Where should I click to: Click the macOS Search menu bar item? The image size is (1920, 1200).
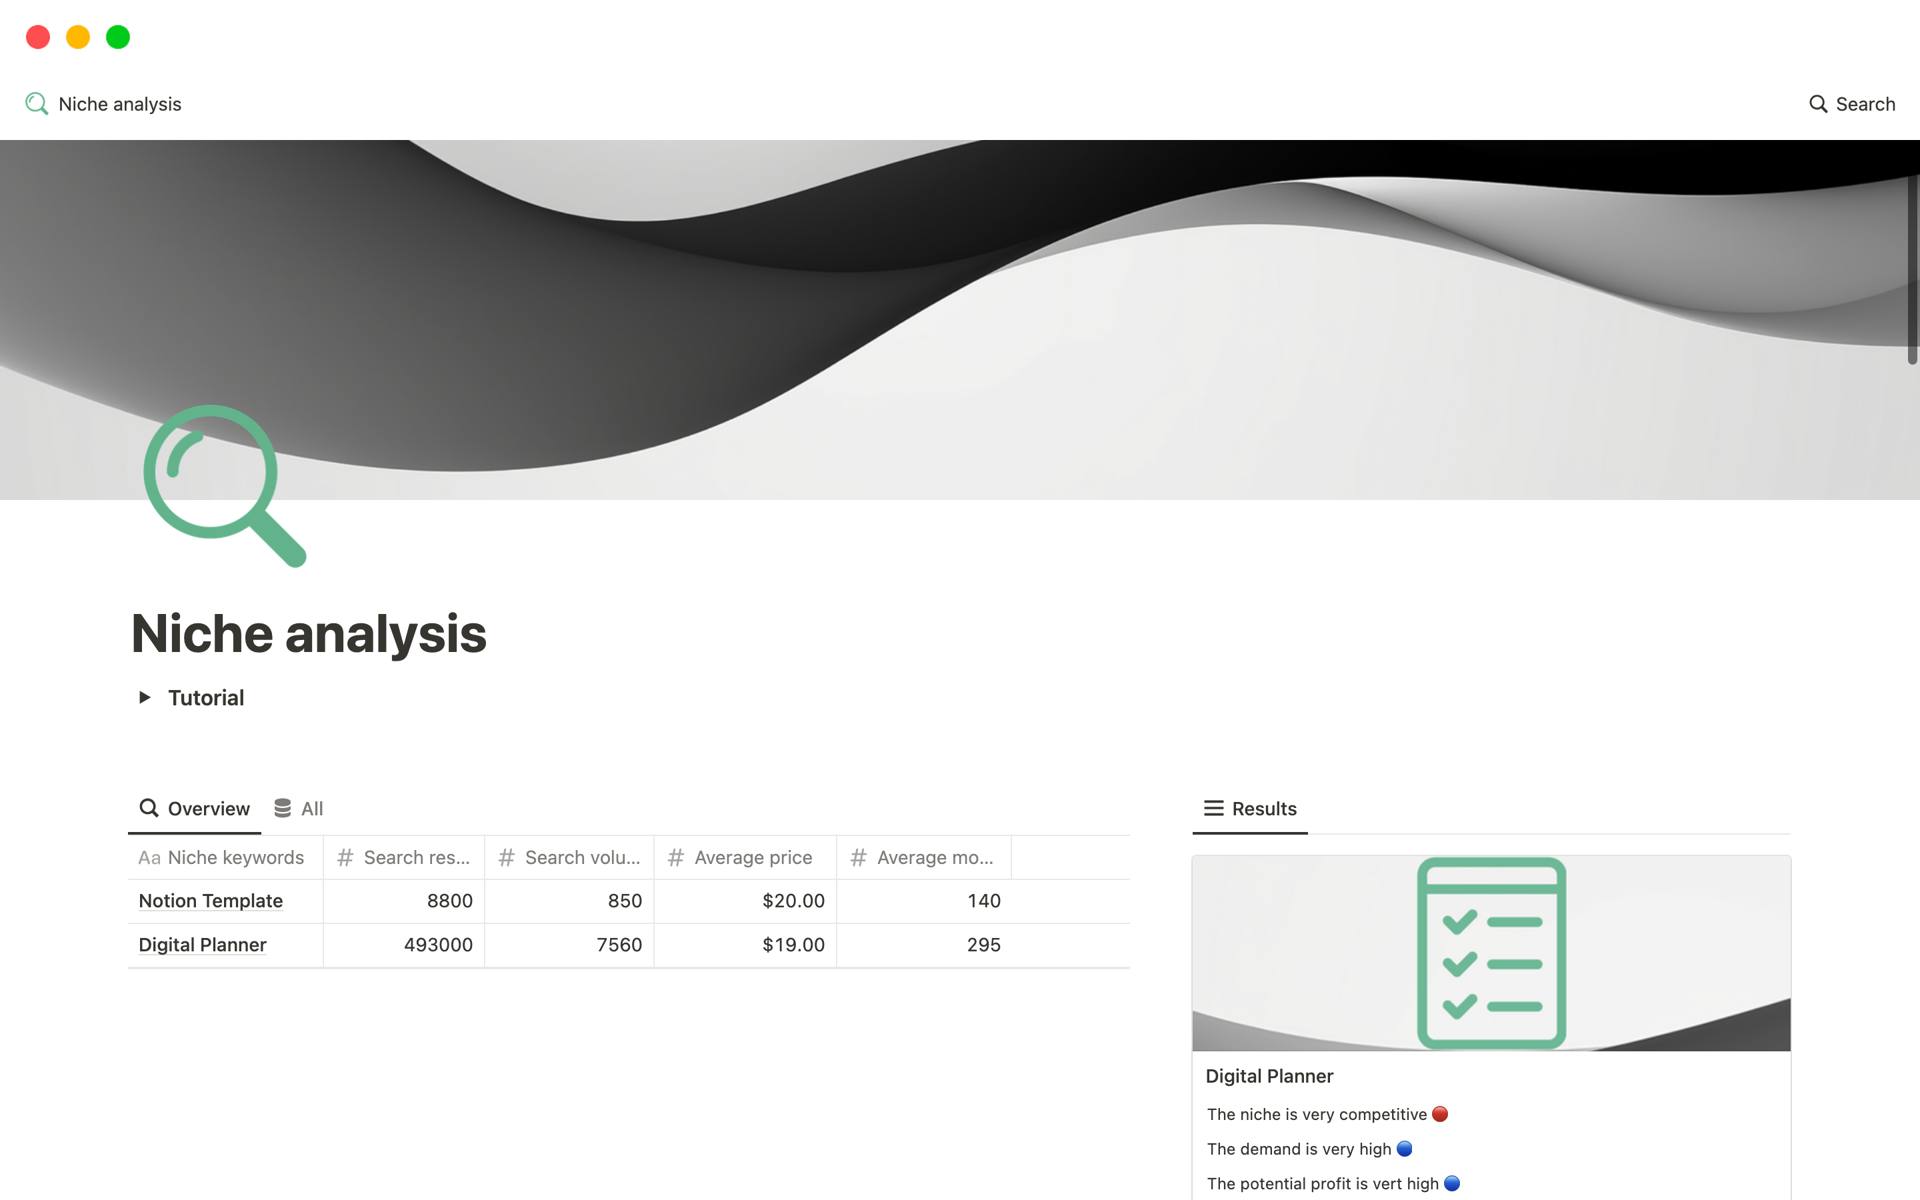(x=1851, y=101)
